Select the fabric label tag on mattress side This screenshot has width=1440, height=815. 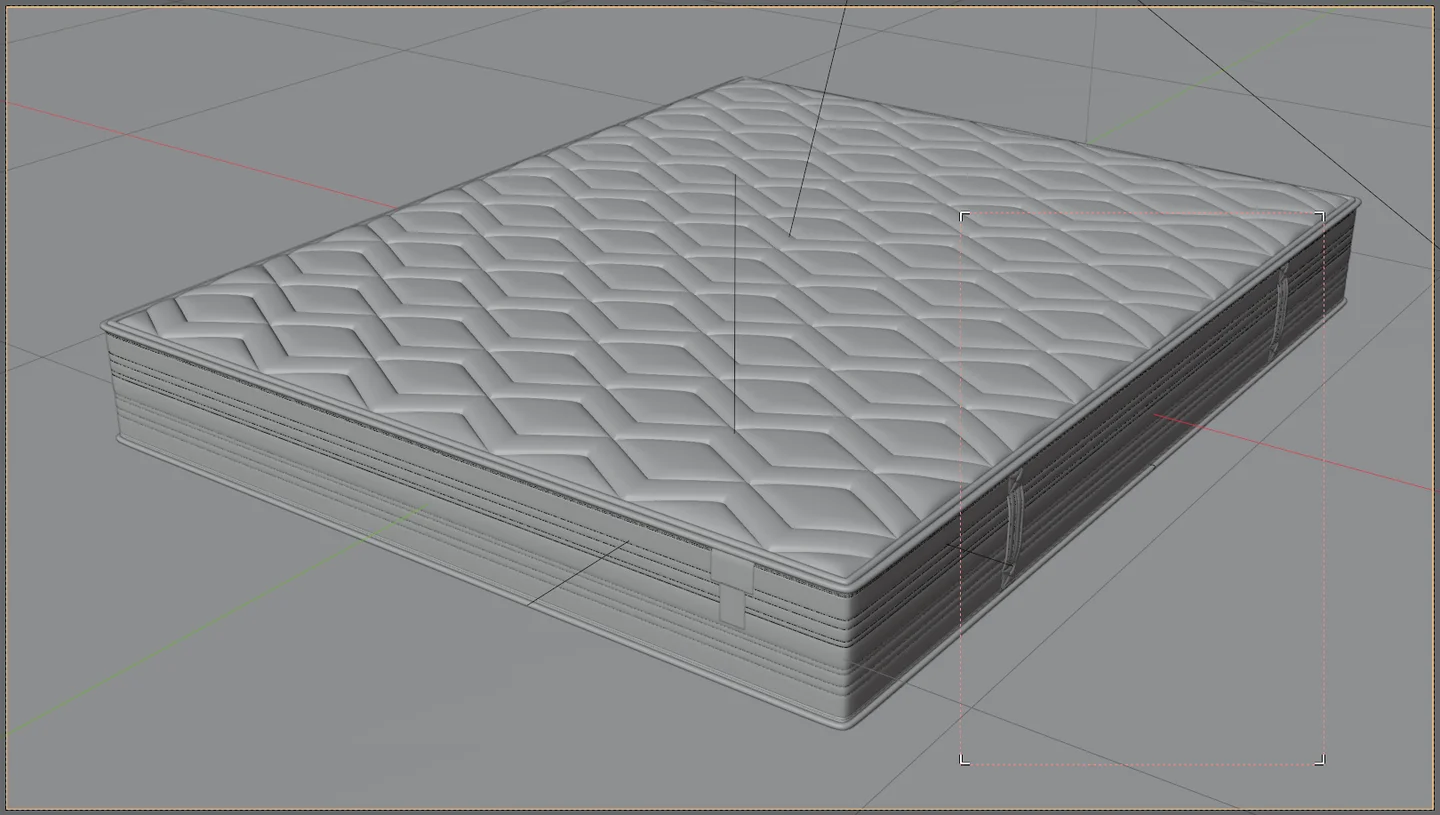click(732, 586)
